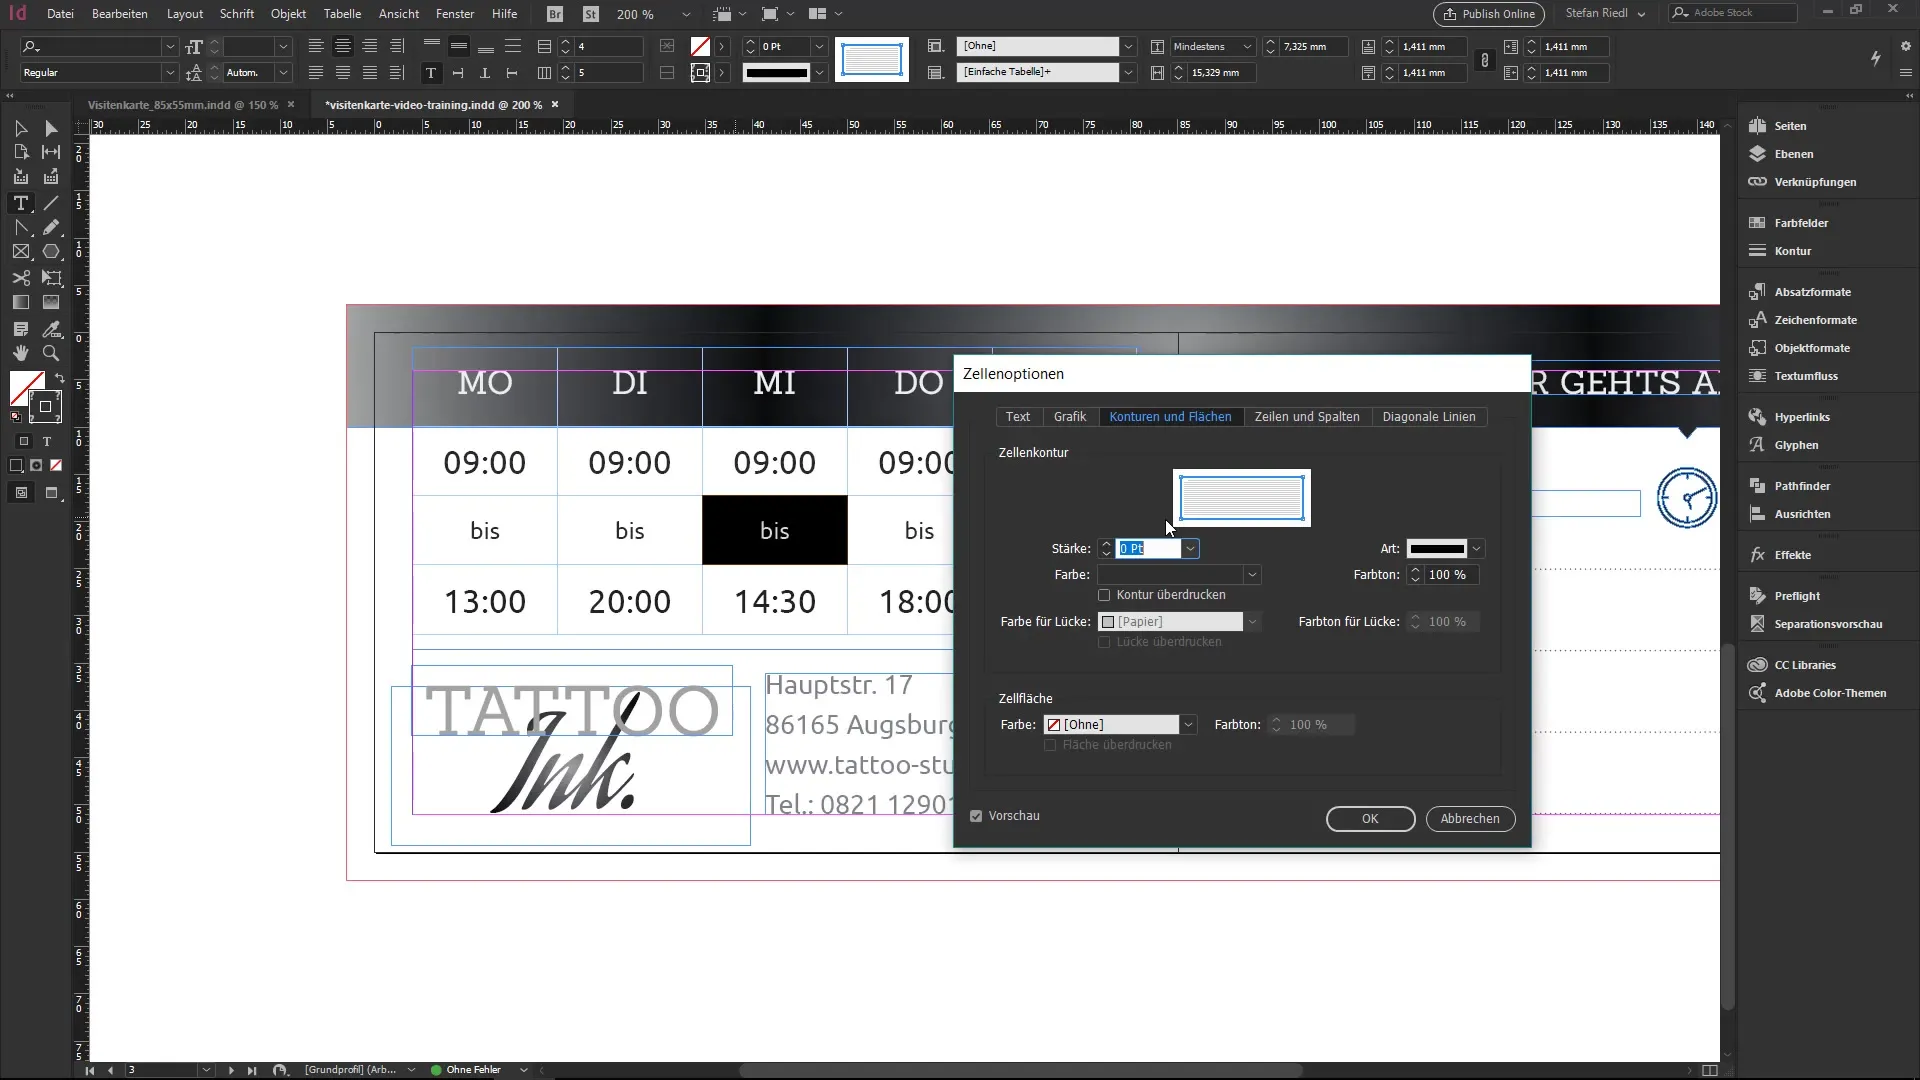Select the Gradient Swatch tool
This screenshot has height=1080, width=1920.
(20, 302)
